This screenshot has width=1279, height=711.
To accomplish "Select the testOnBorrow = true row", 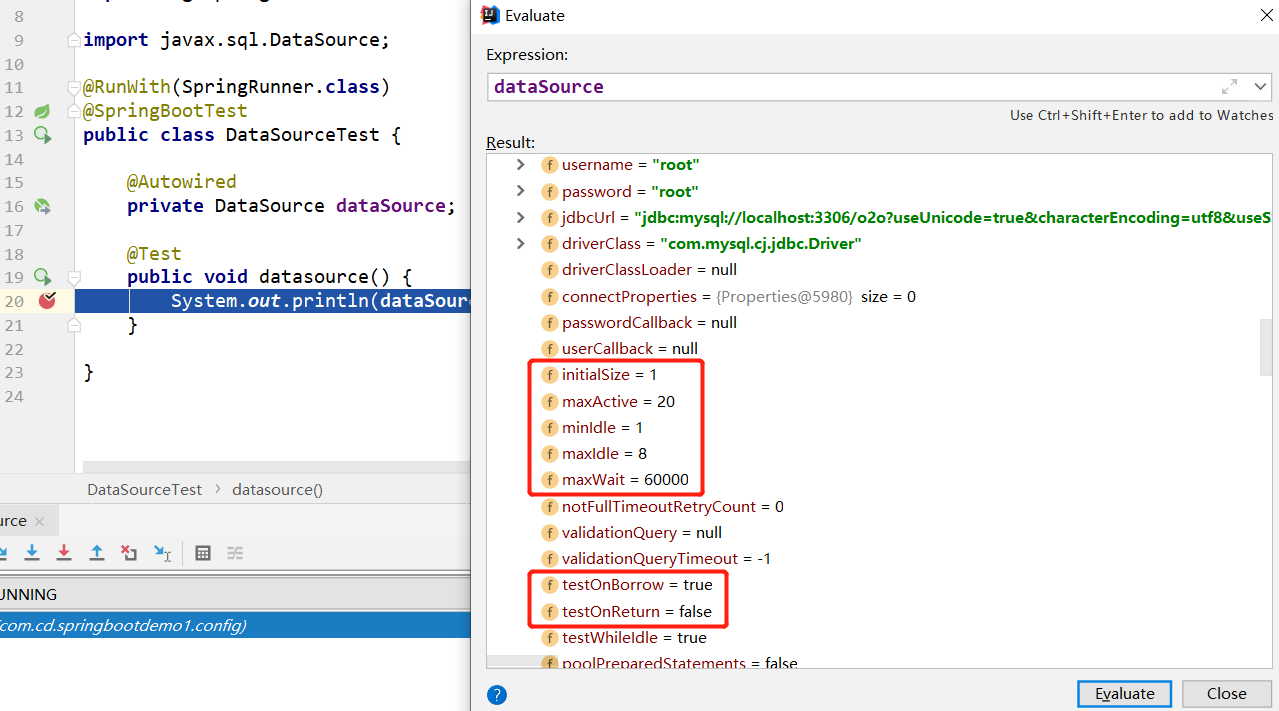I will pyautogui.click(x=626, y=585).
